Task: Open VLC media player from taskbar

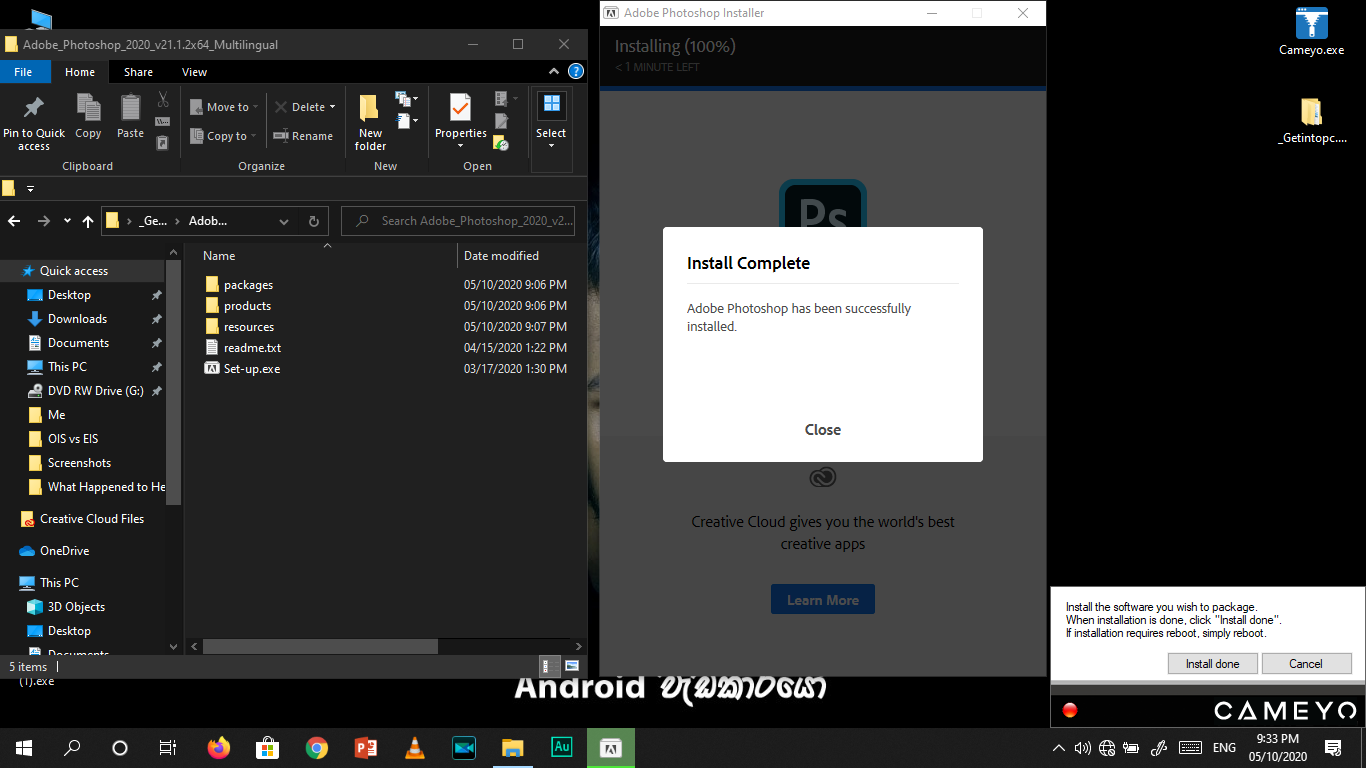Action: [x=414, y=747]
